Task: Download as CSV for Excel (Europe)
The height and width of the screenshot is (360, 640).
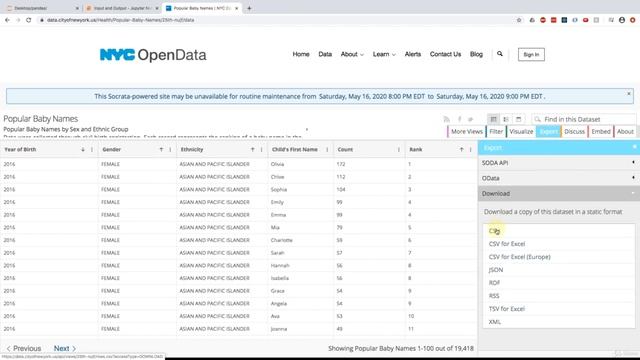Action: pyautogui.click(x=520, y=257)
